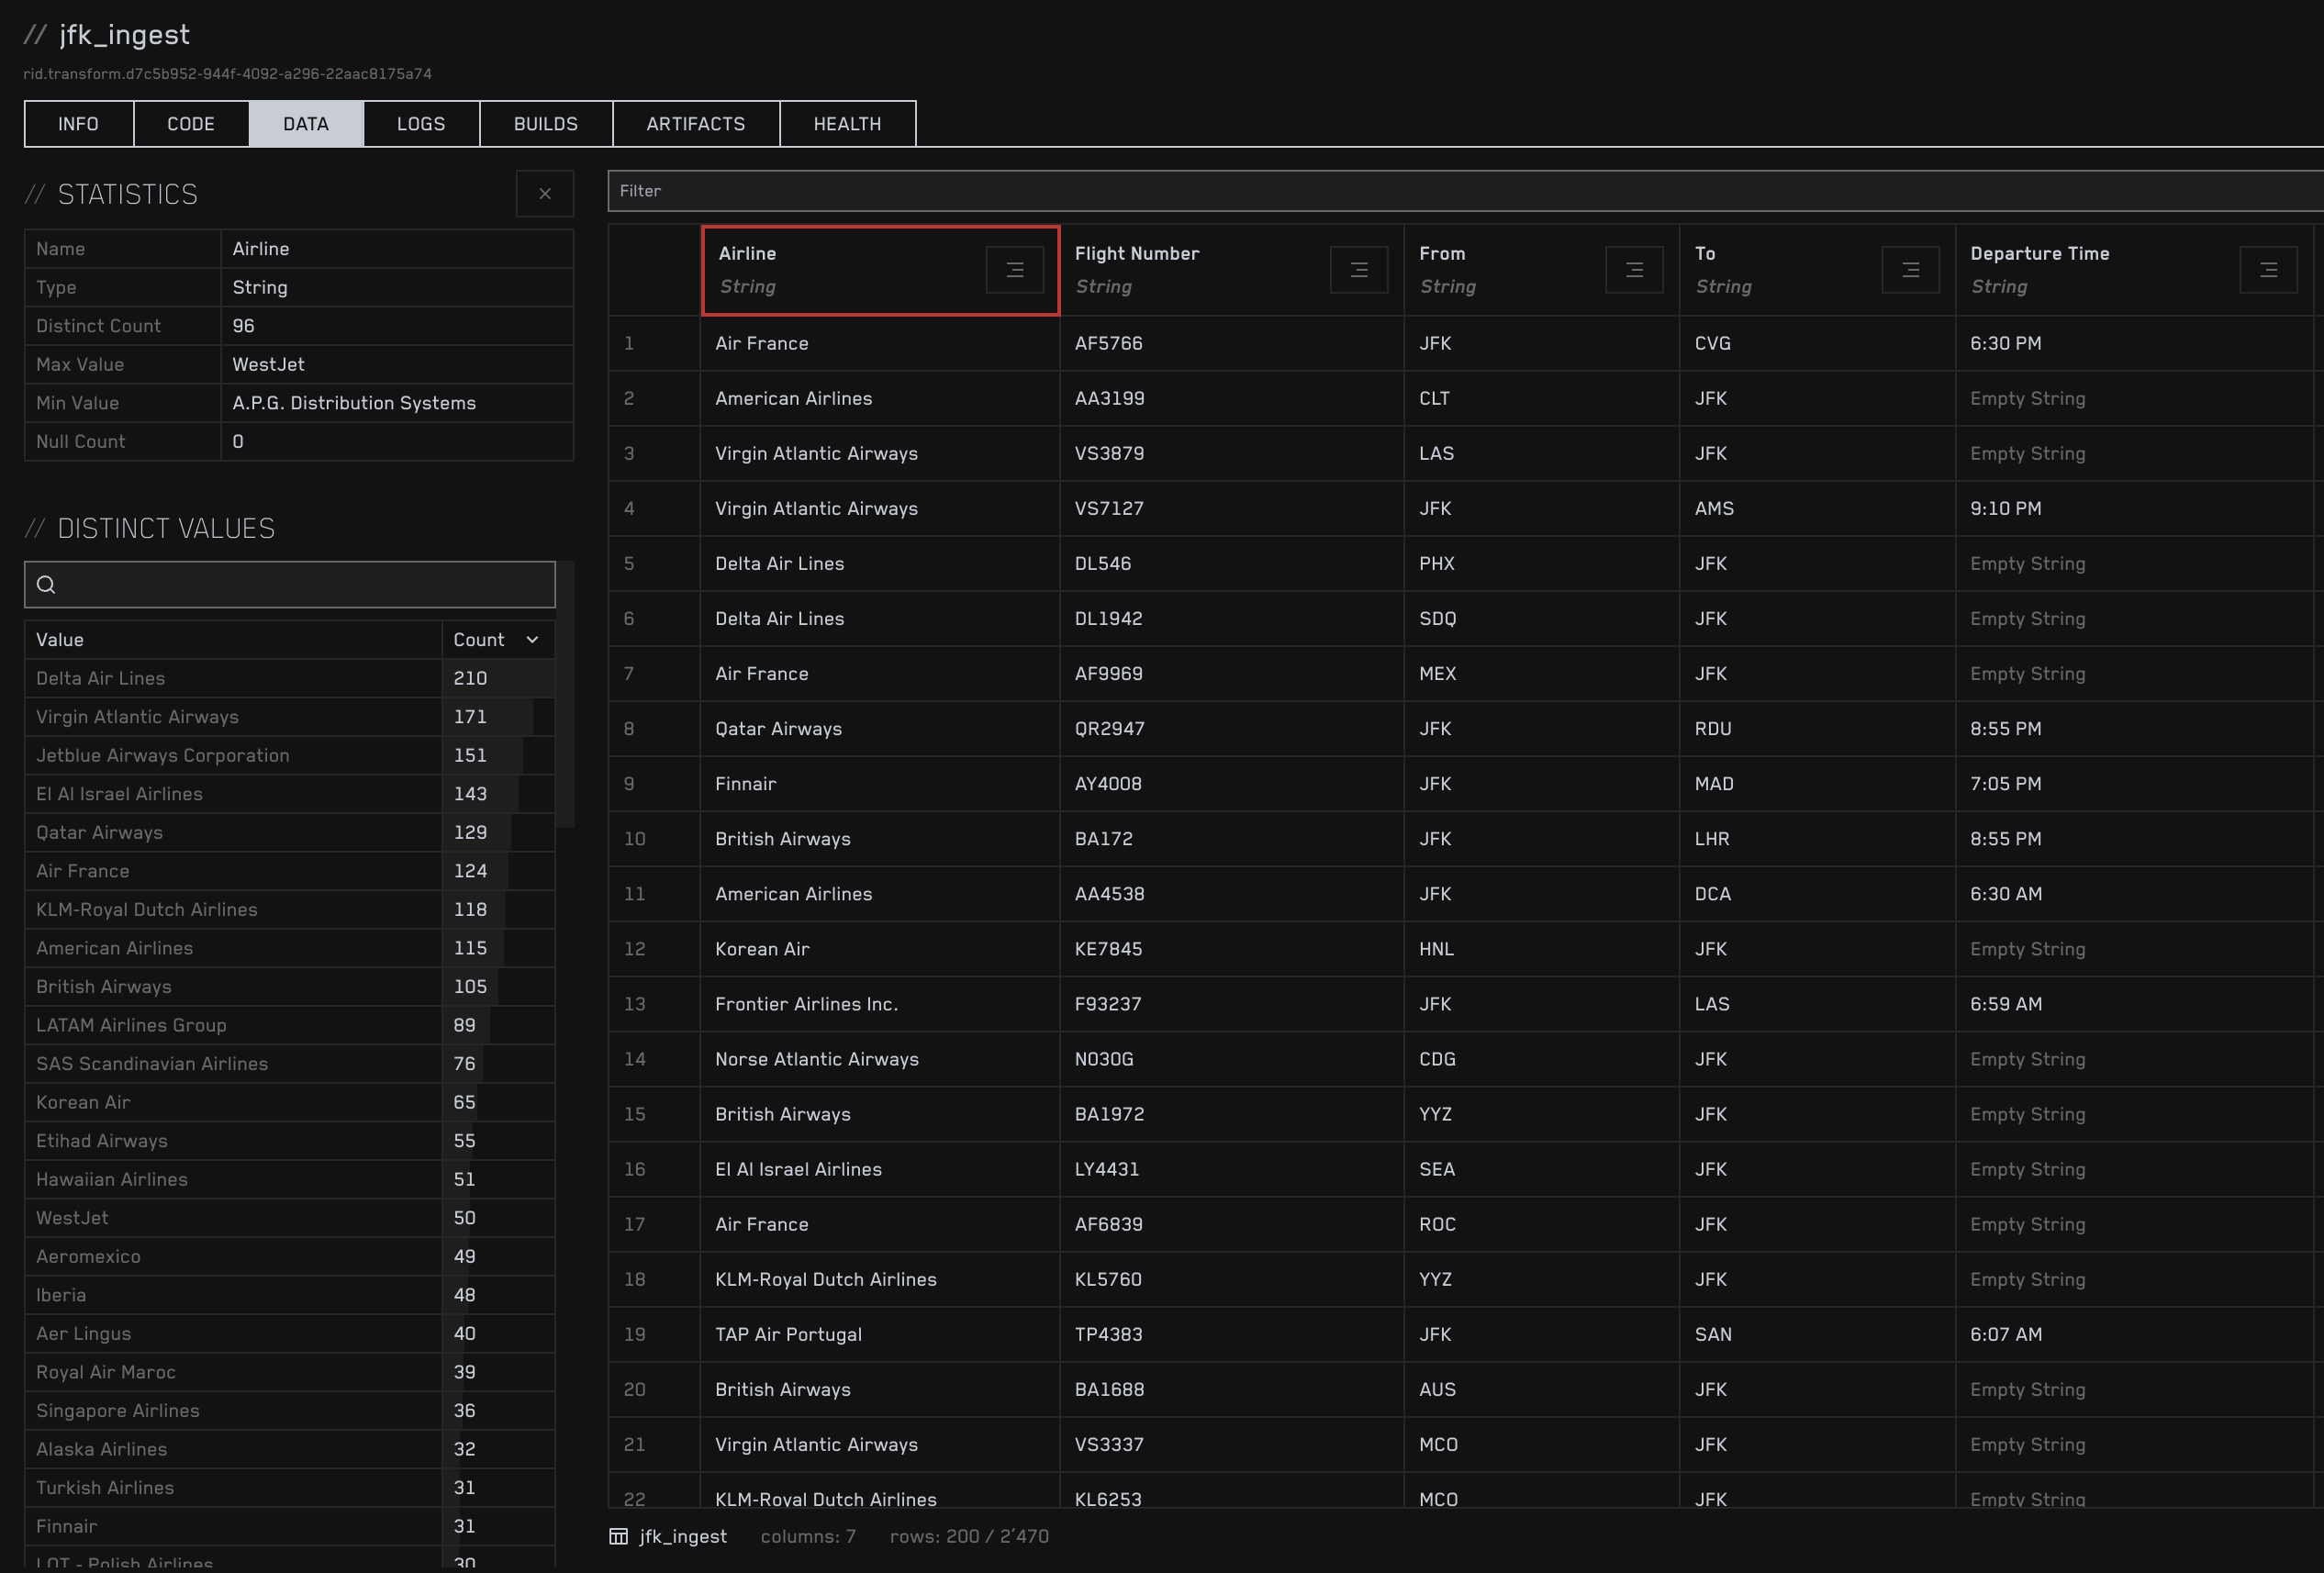This screenshot has width=2324, height=1573.
Task: Open the Airline column menu icon
Action: tap(1014, 270)
